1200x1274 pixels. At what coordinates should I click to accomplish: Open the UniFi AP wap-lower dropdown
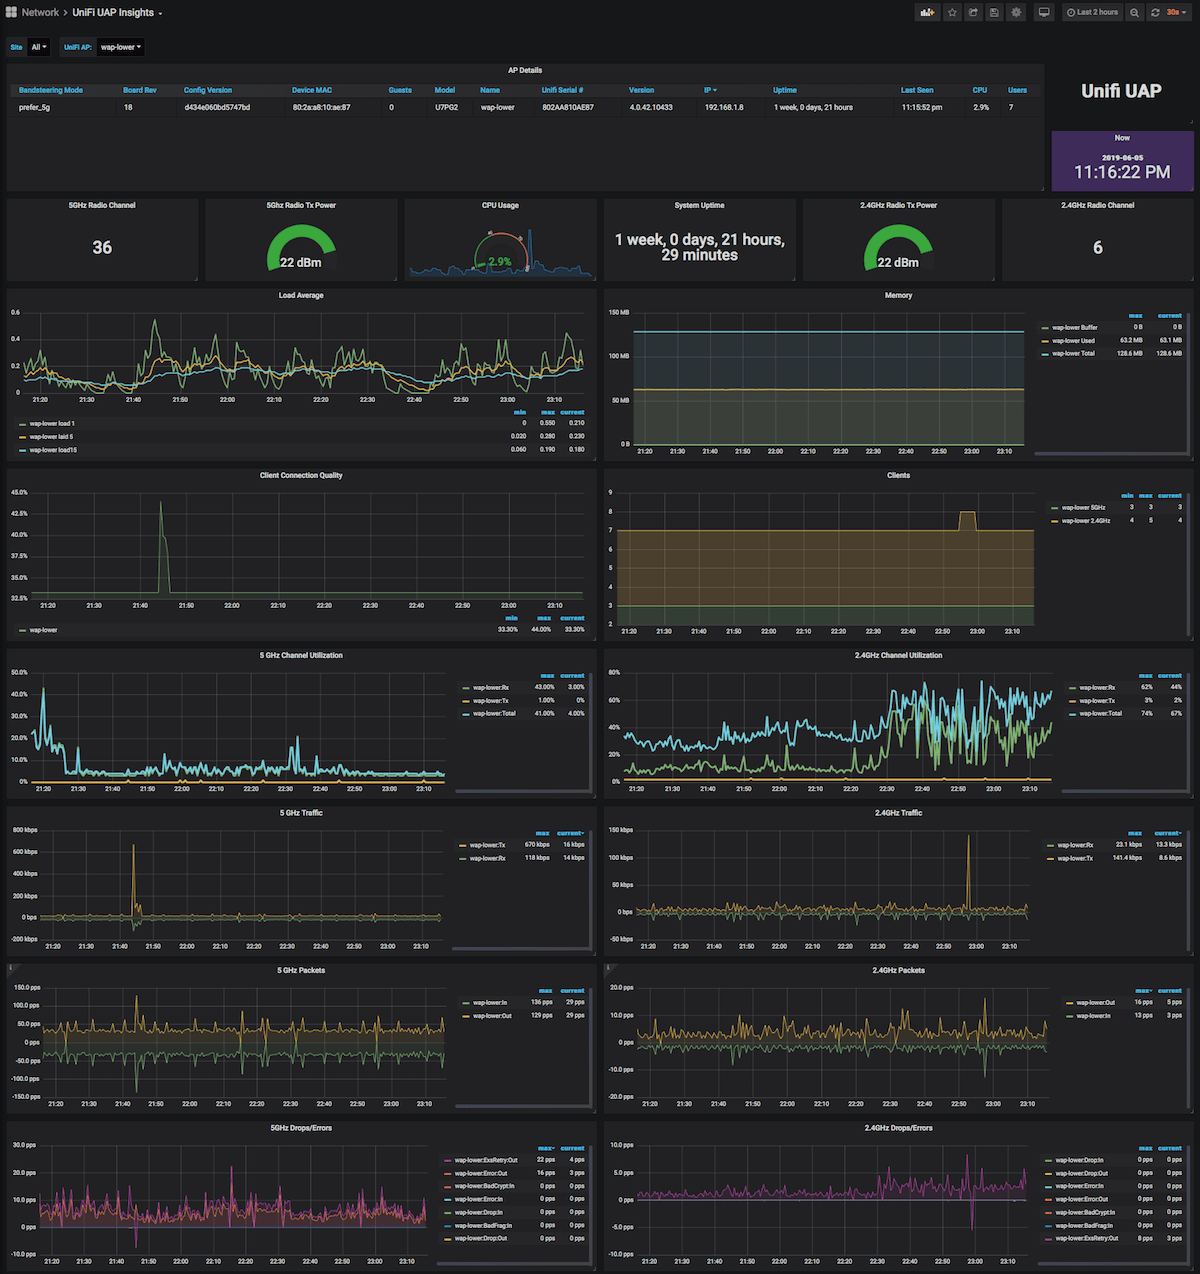pyautogui.click(x=120, y=47)
